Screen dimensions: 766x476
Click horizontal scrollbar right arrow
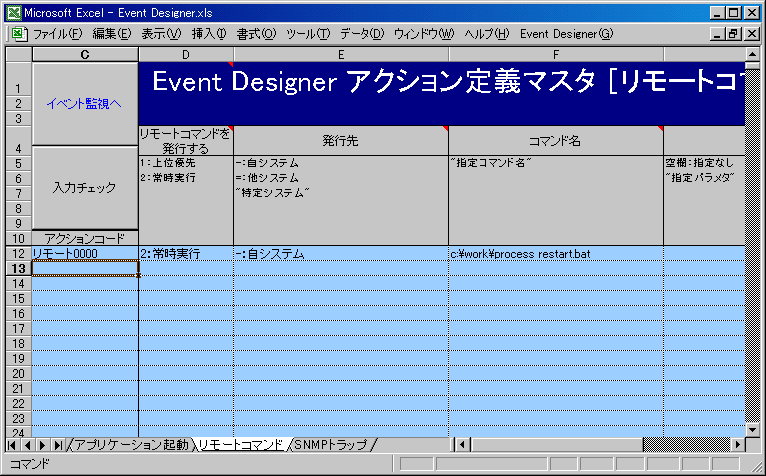pos(738,445)
